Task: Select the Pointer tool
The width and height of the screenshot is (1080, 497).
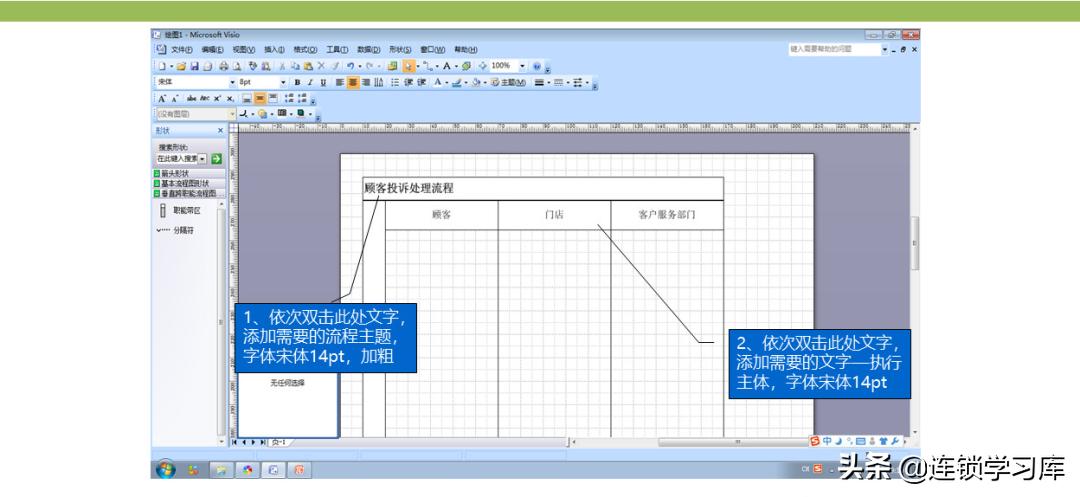Action: [408, 66]
